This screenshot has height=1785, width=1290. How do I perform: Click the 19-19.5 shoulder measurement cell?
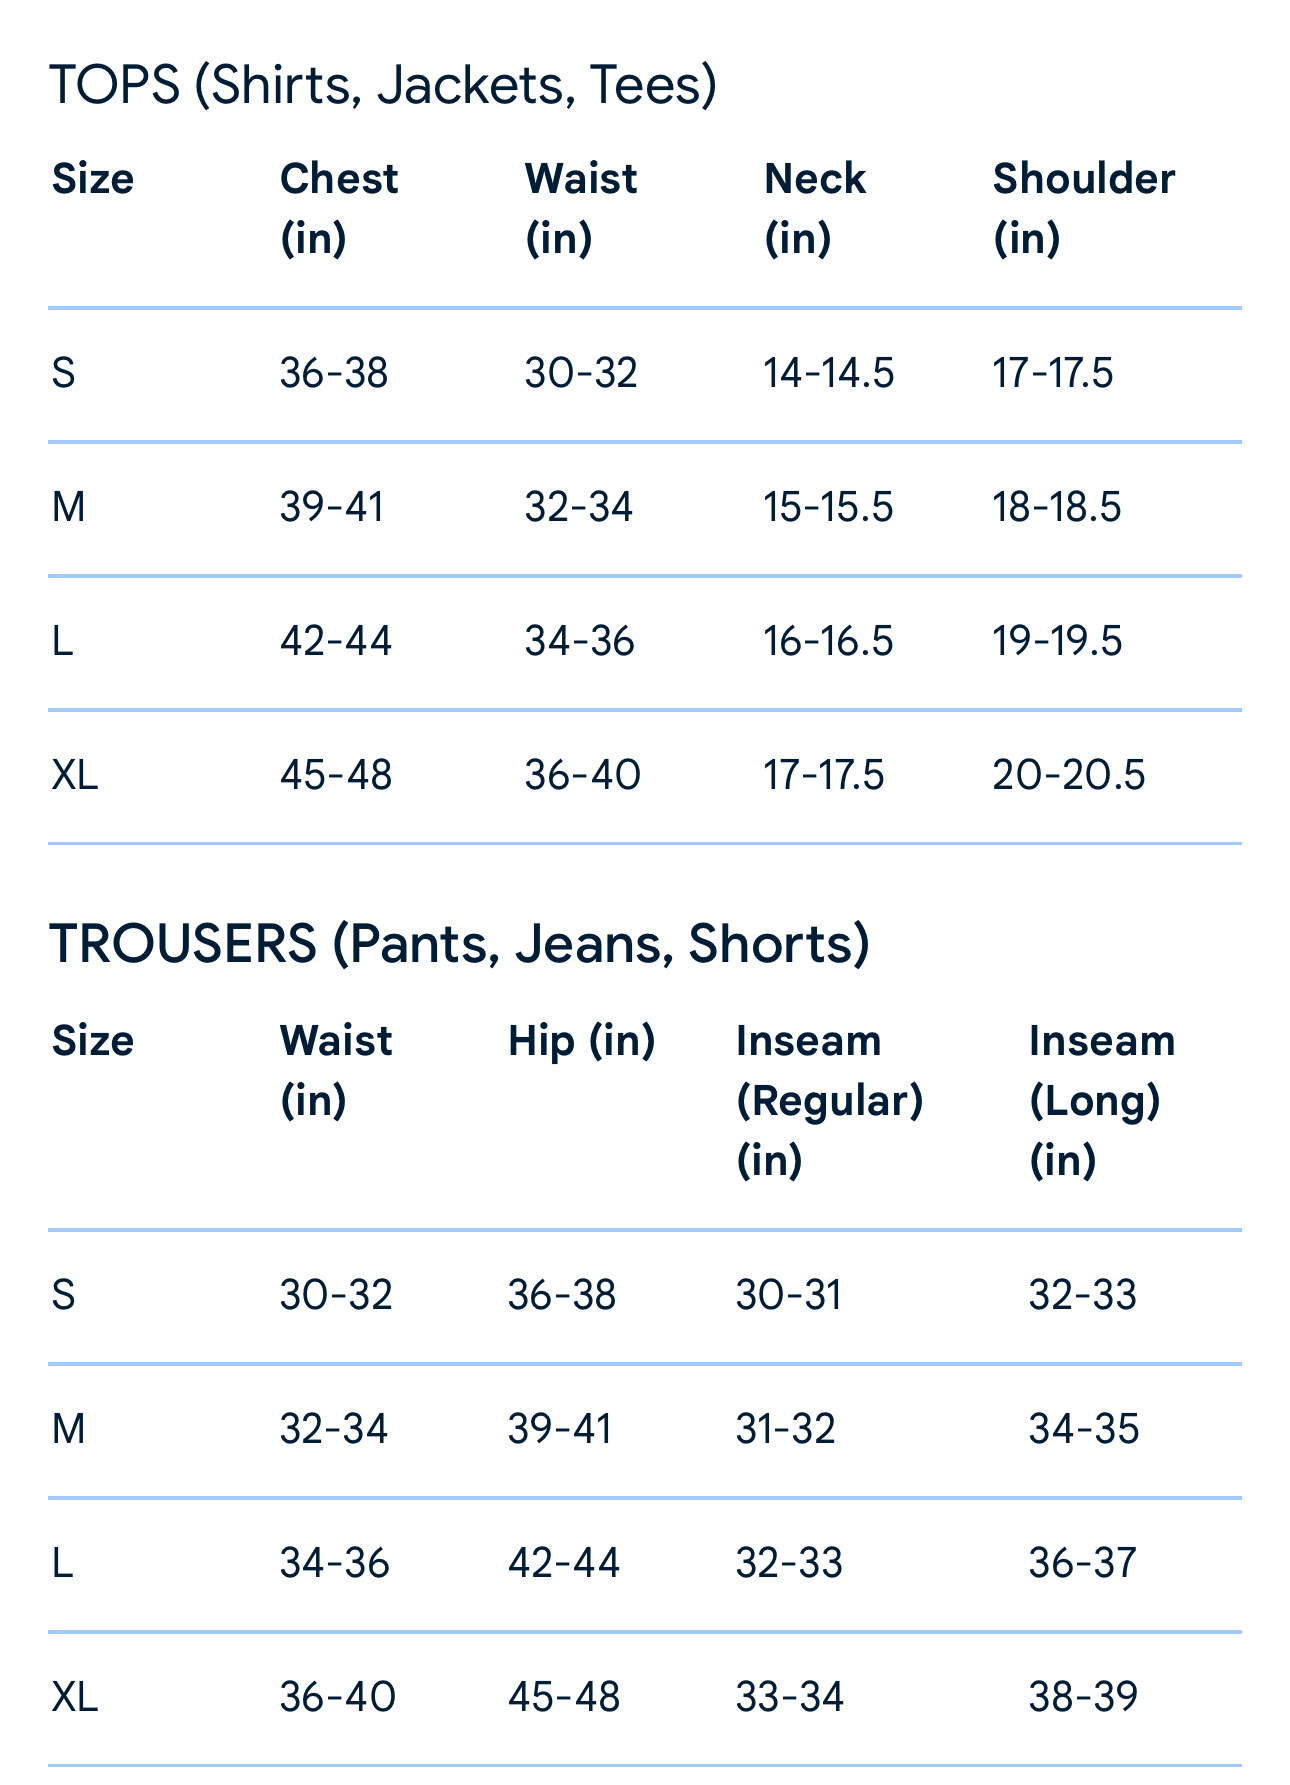[1057, 641]
